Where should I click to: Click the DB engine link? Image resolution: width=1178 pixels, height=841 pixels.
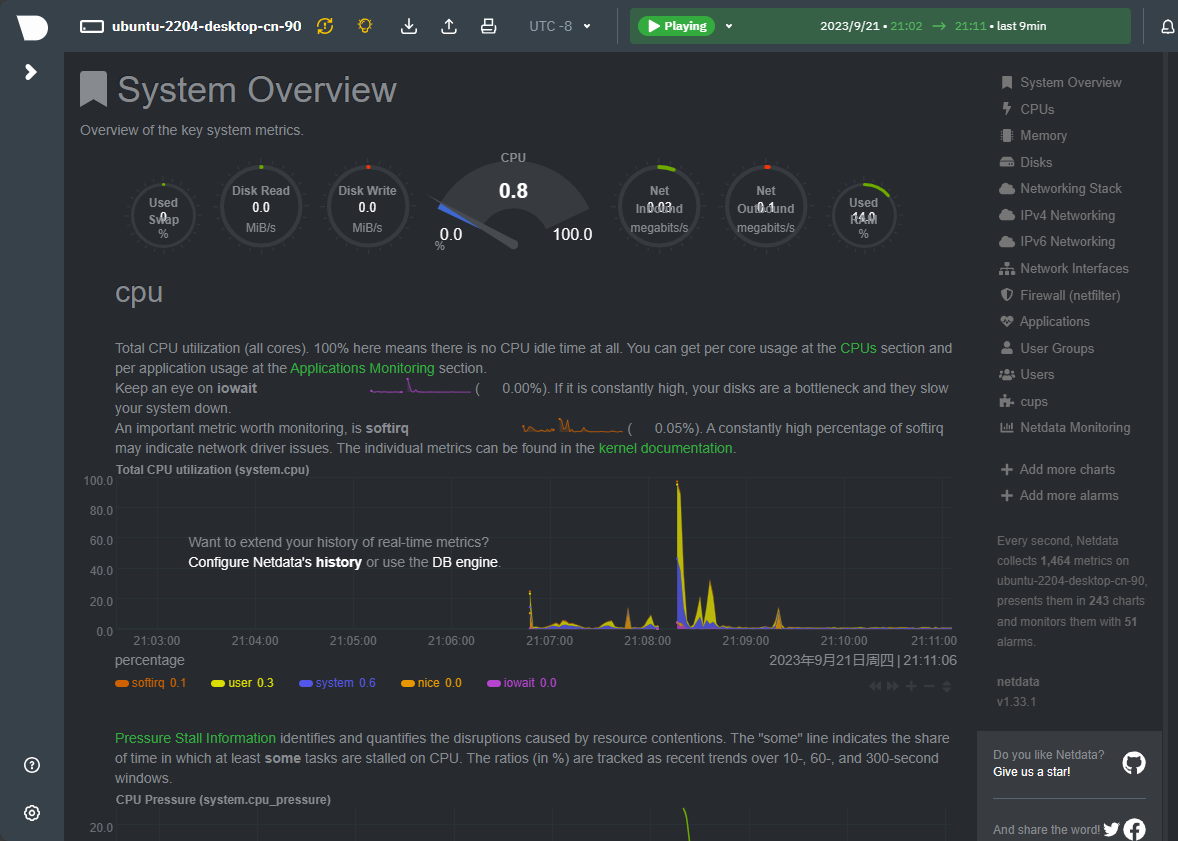tap(465, 562)
